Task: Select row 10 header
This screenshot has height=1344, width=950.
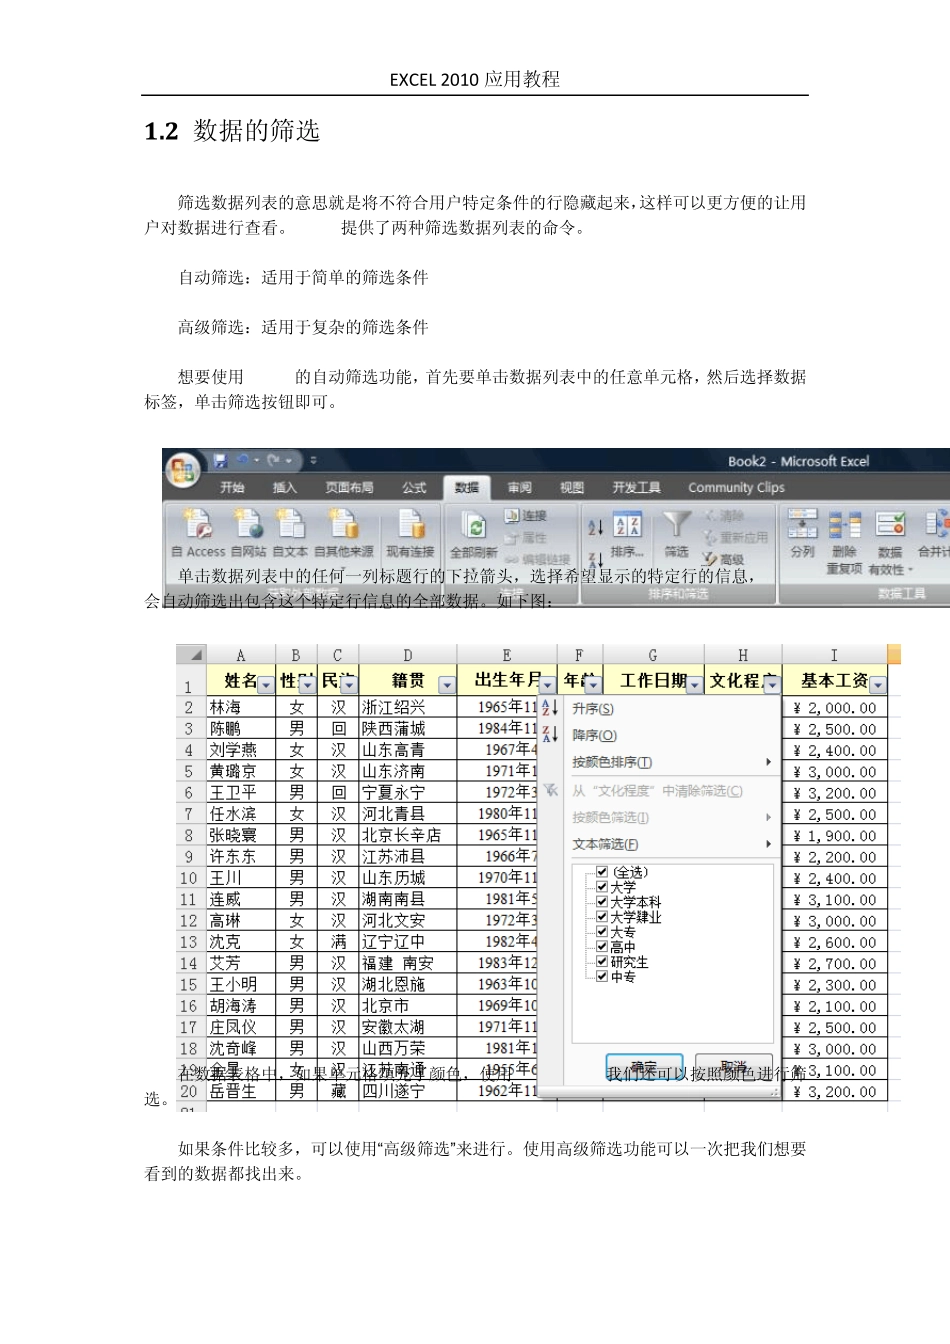Action: pos(189,878)
